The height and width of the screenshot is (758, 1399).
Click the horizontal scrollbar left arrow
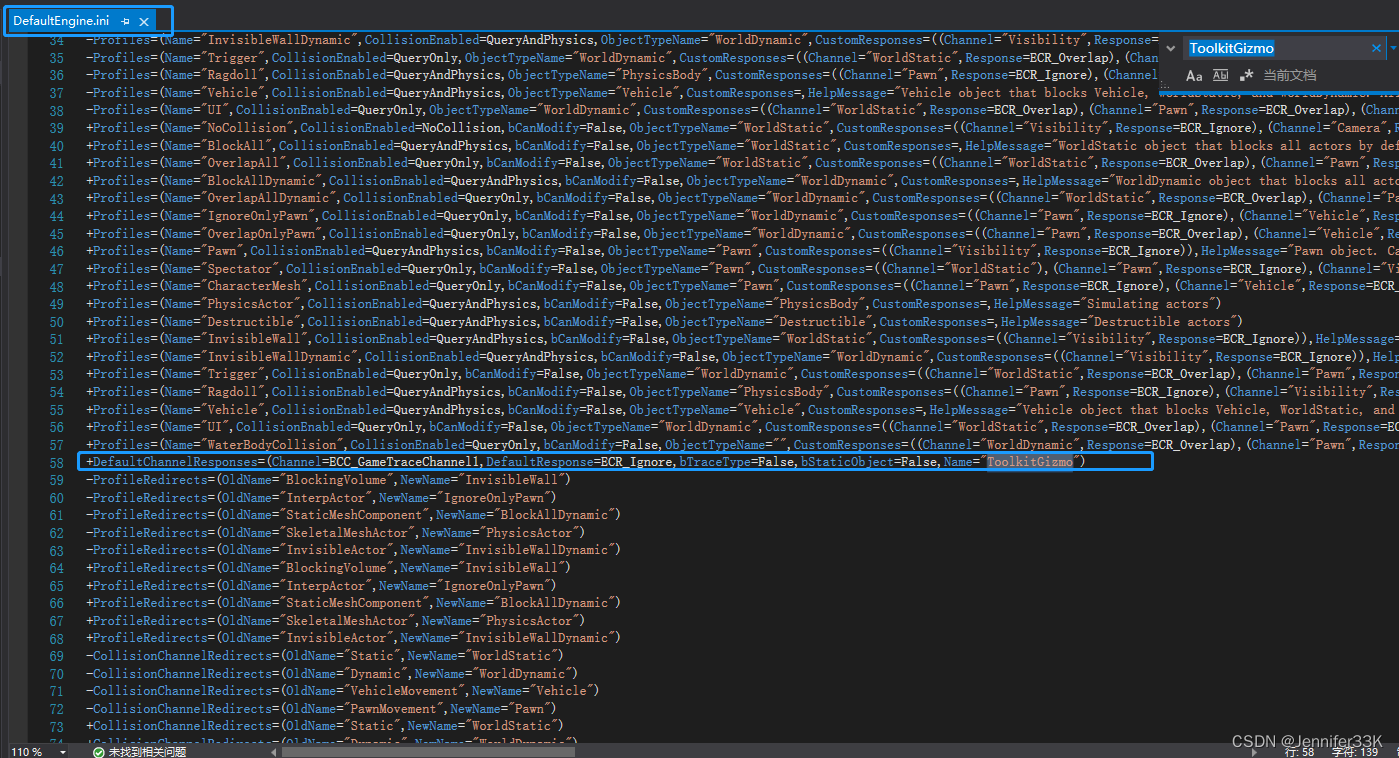click(x=275, y=751)
